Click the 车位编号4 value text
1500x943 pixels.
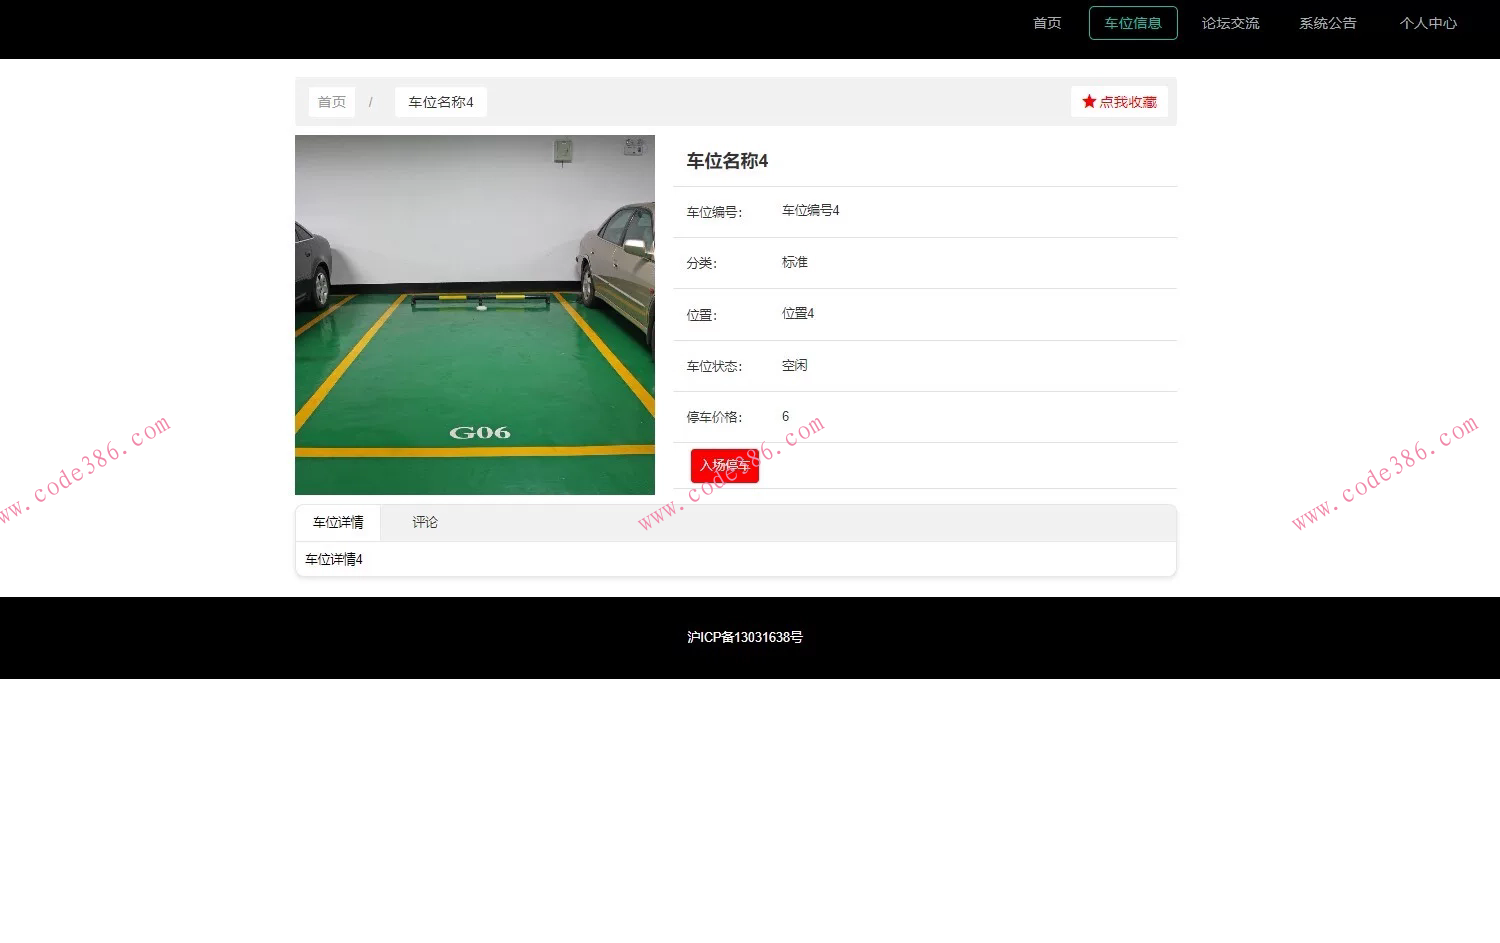coord(810,211)
